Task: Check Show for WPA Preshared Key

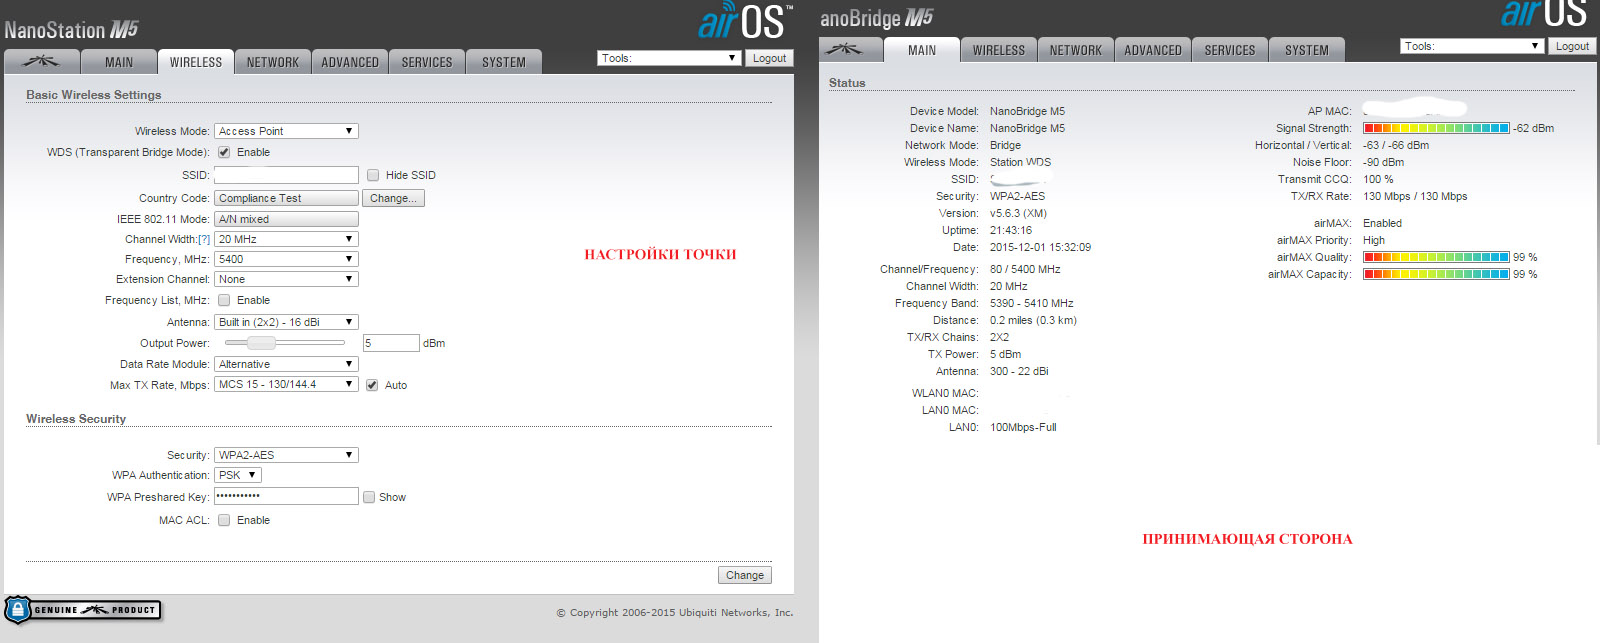Action: coord(369,497)
